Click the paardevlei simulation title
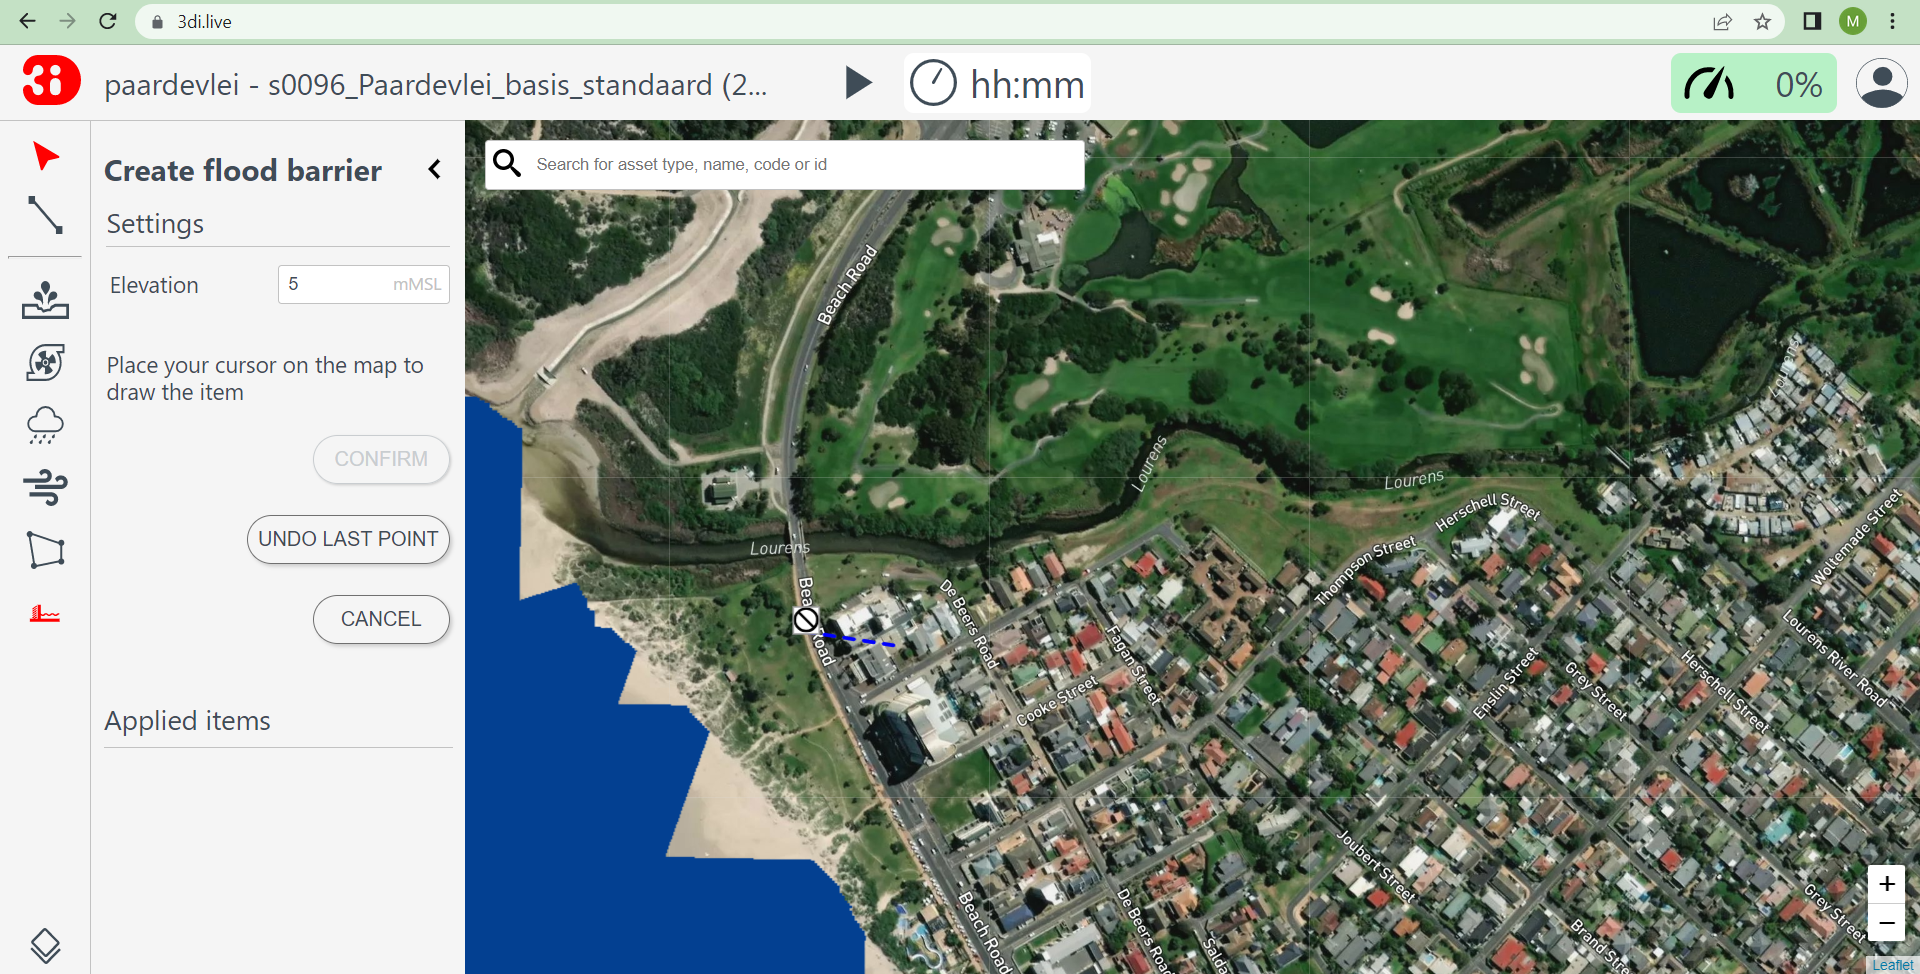Image resolution: width=1920 pixels, height=974 pixels. [x=435, y=84]
